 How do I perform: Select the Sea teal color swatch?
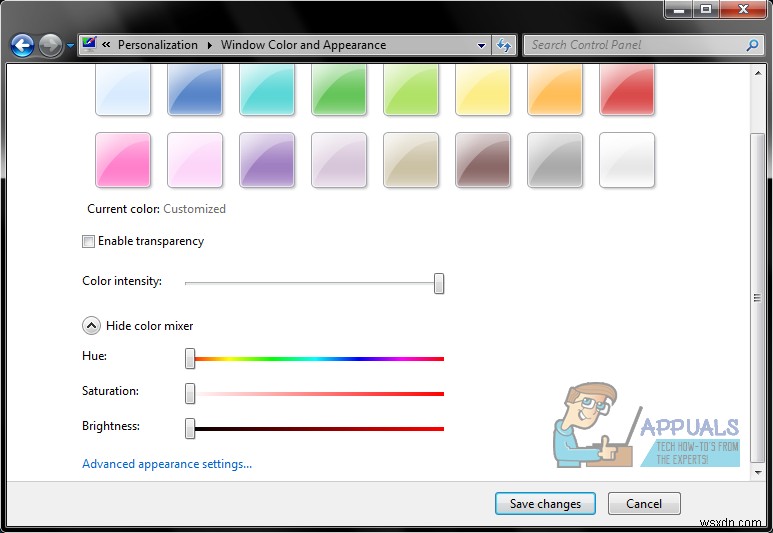267,89
